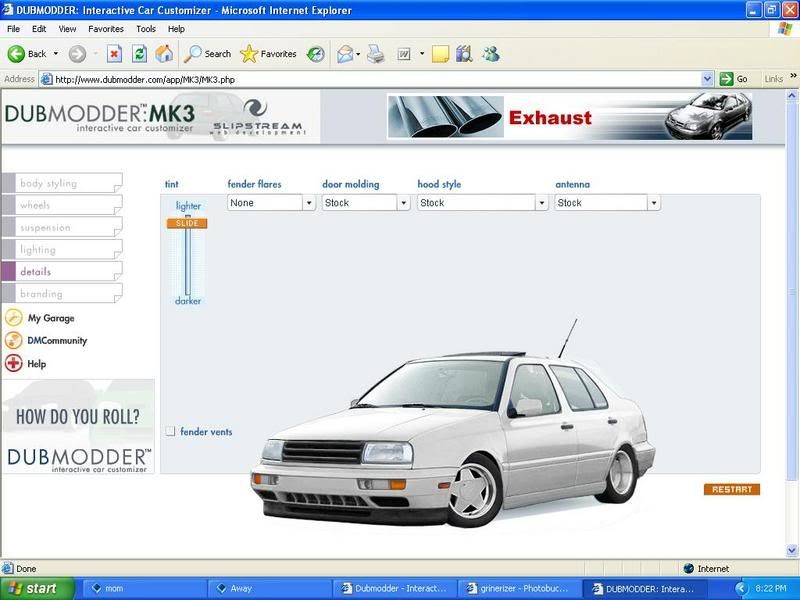Enable the fender vents checkbox
The image size is (800, 600).
click(170, 431)
